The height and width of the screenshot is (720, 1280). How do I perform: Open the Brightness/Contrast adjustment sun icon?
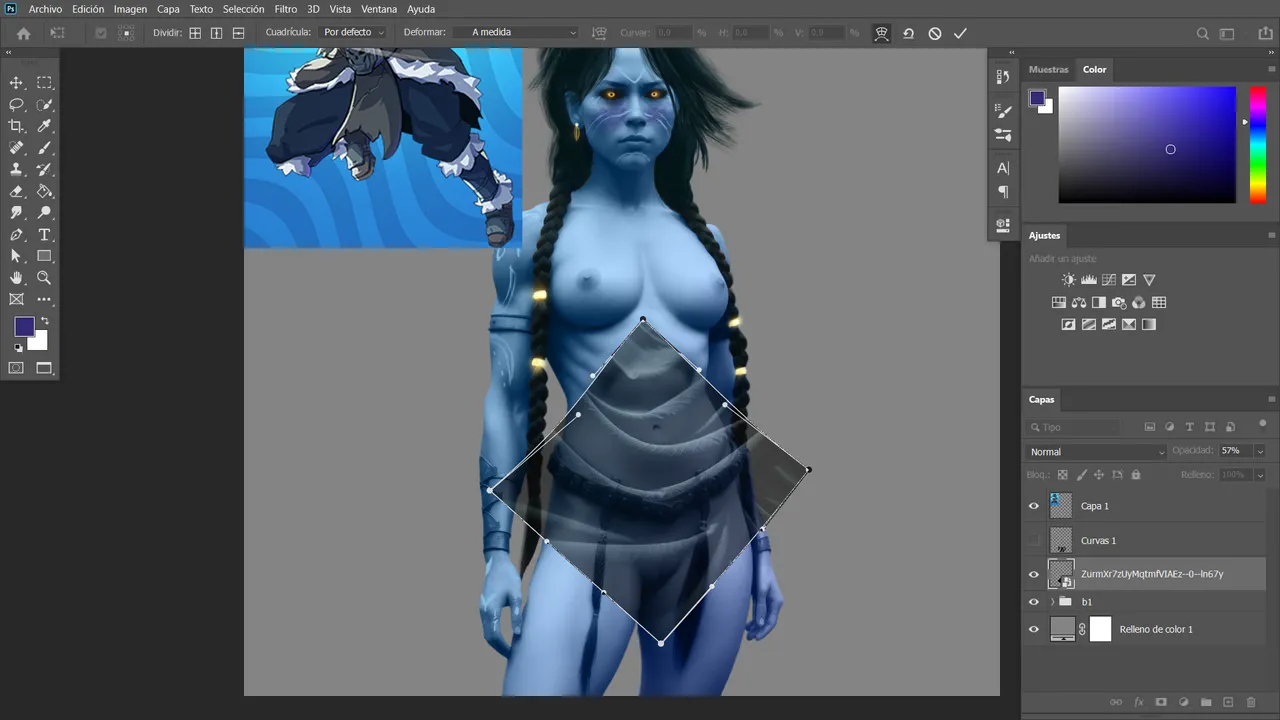click(x=1069, y=280)
